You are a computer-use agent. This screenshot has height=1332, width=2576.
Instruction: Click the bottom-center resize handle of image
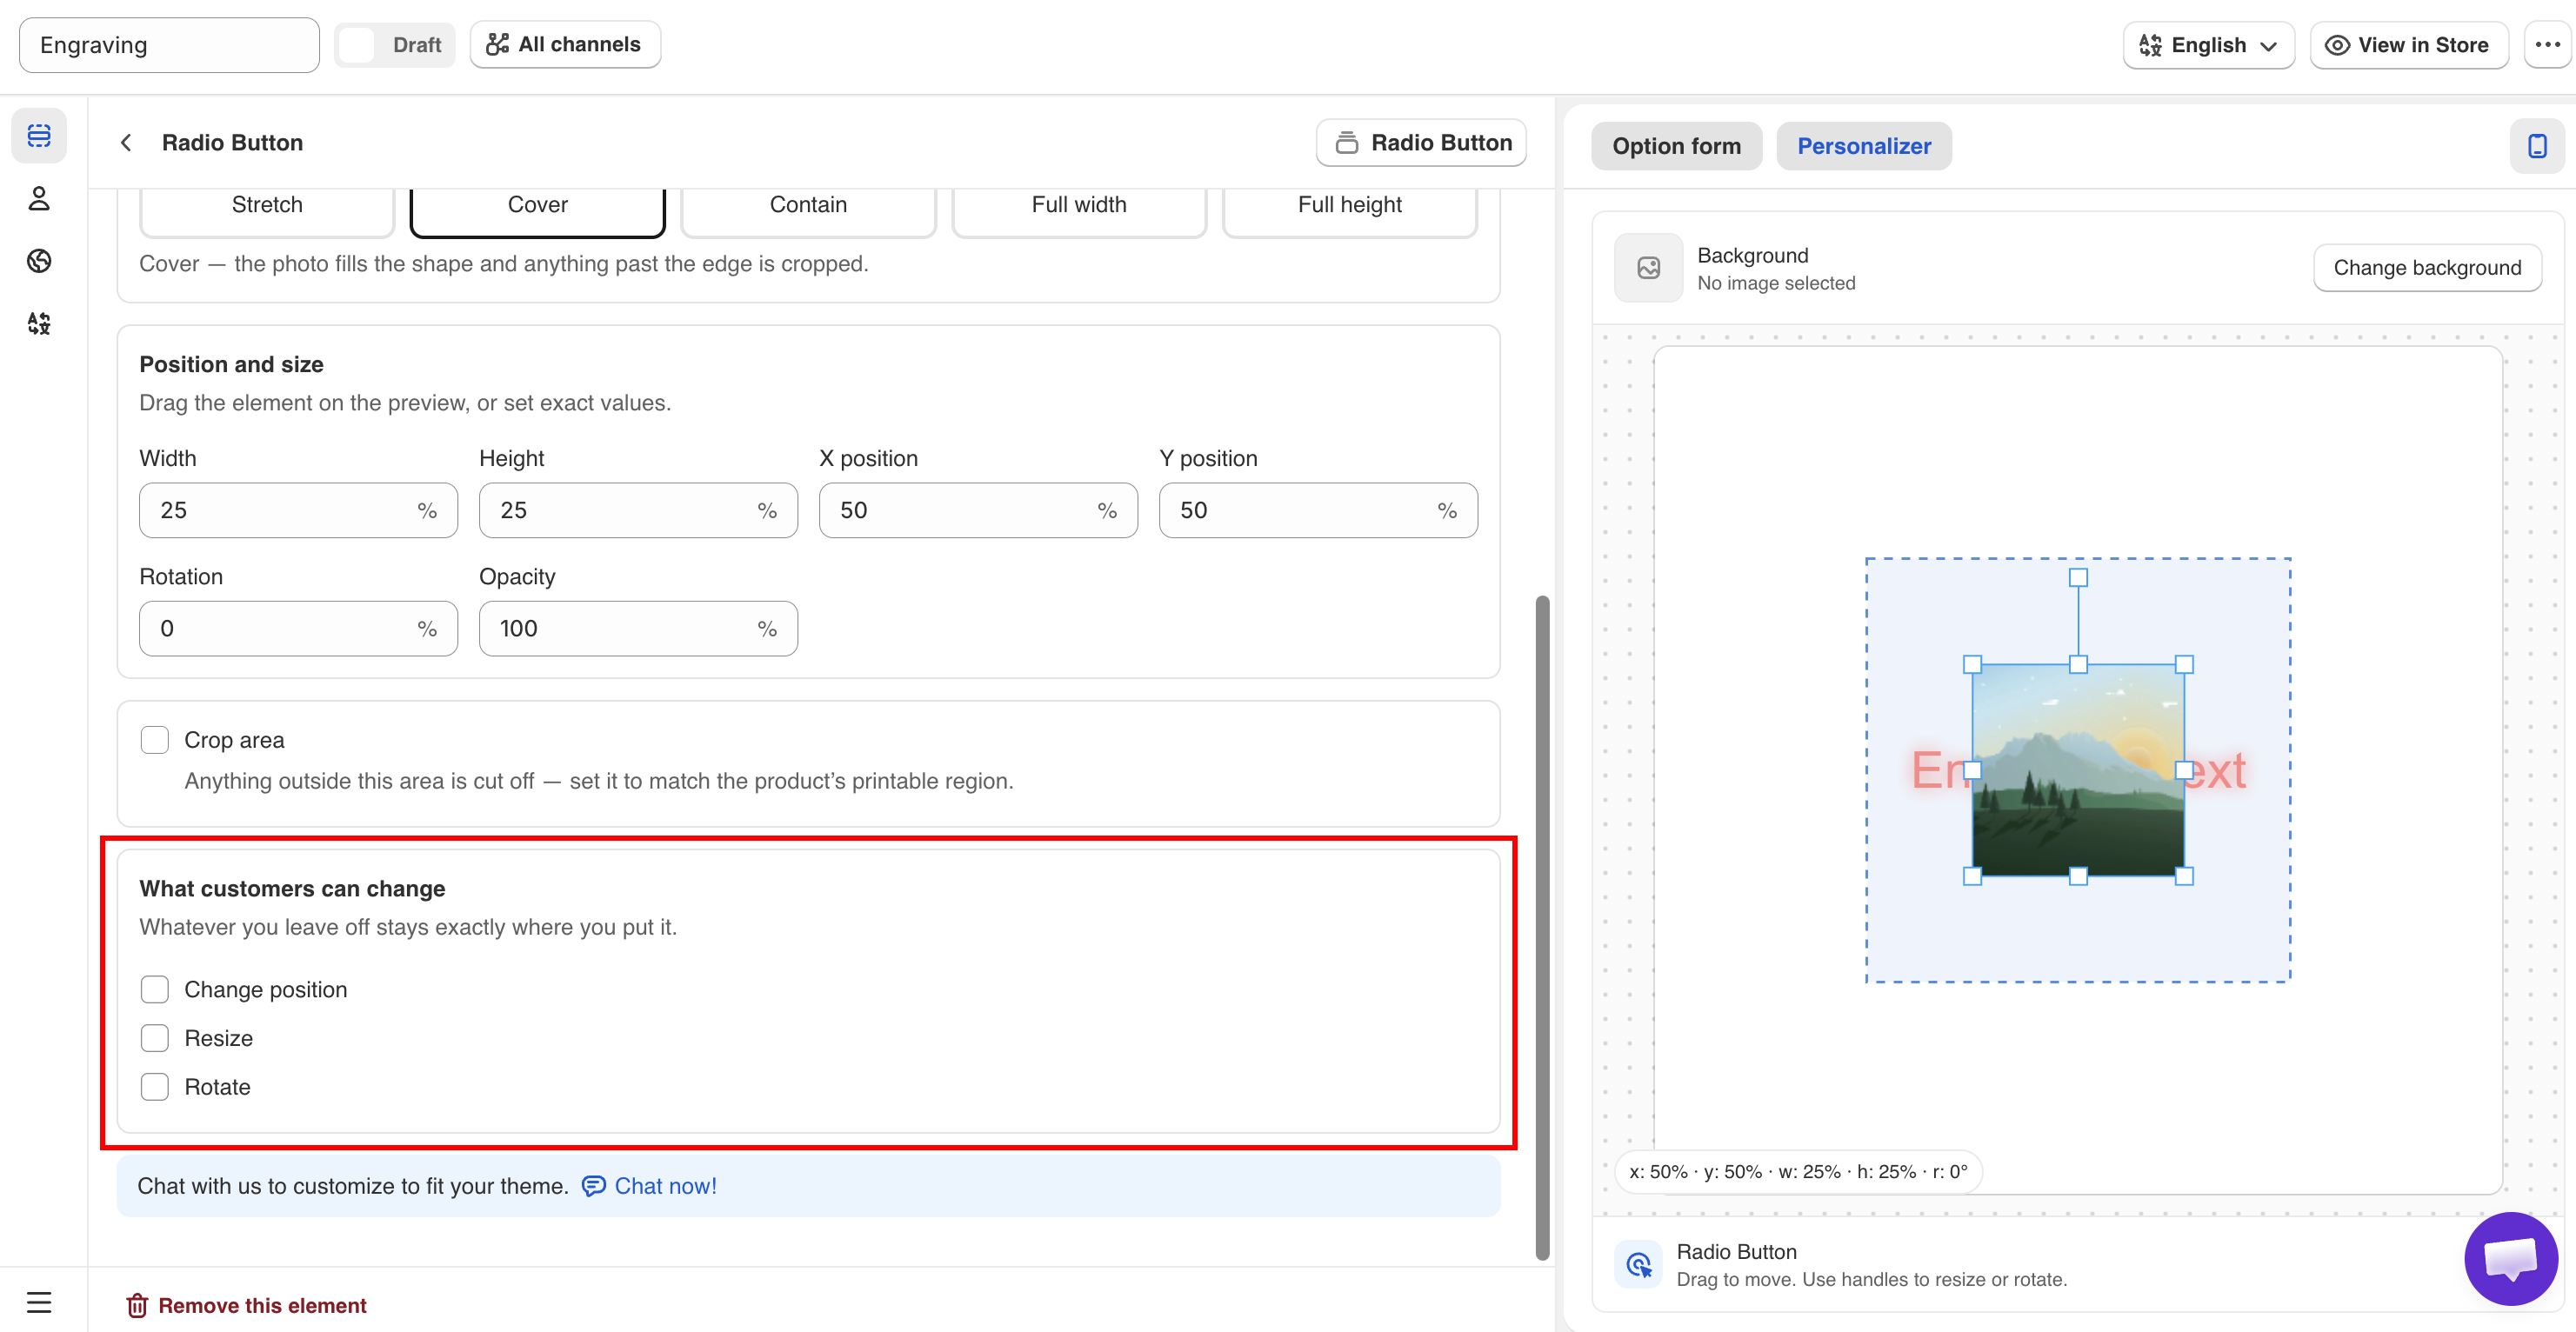point(2078,876)
